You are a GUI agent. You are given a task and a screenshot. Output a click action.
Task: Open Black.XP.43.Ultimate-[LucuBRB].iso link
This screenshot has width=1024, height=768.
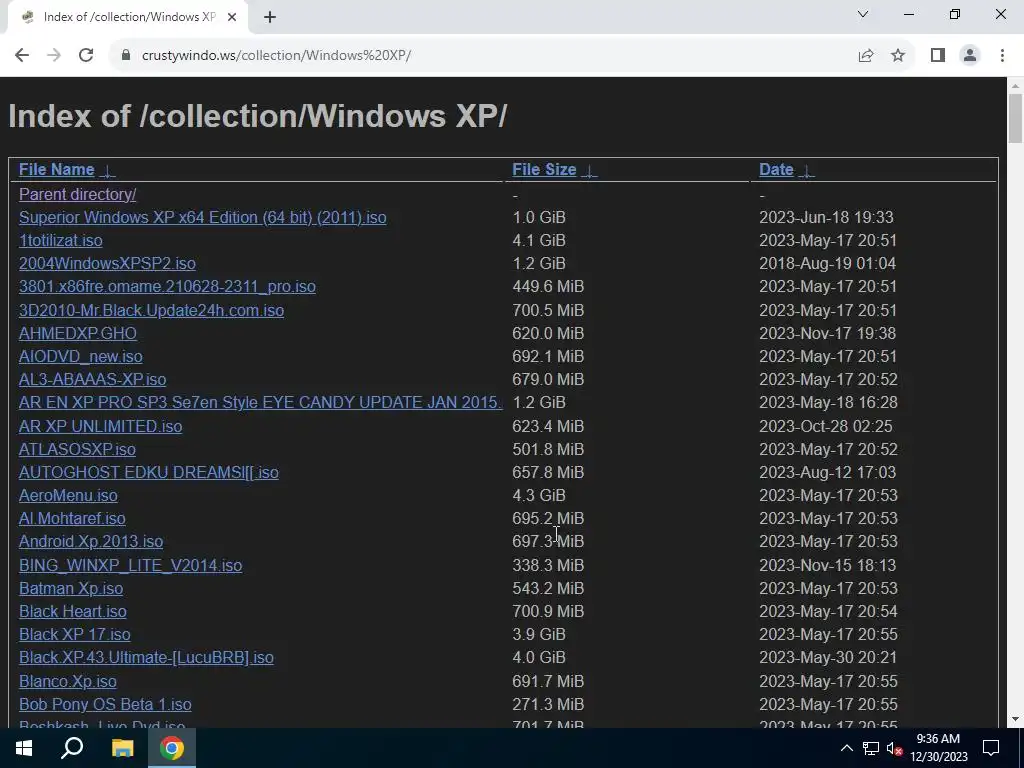146,657
